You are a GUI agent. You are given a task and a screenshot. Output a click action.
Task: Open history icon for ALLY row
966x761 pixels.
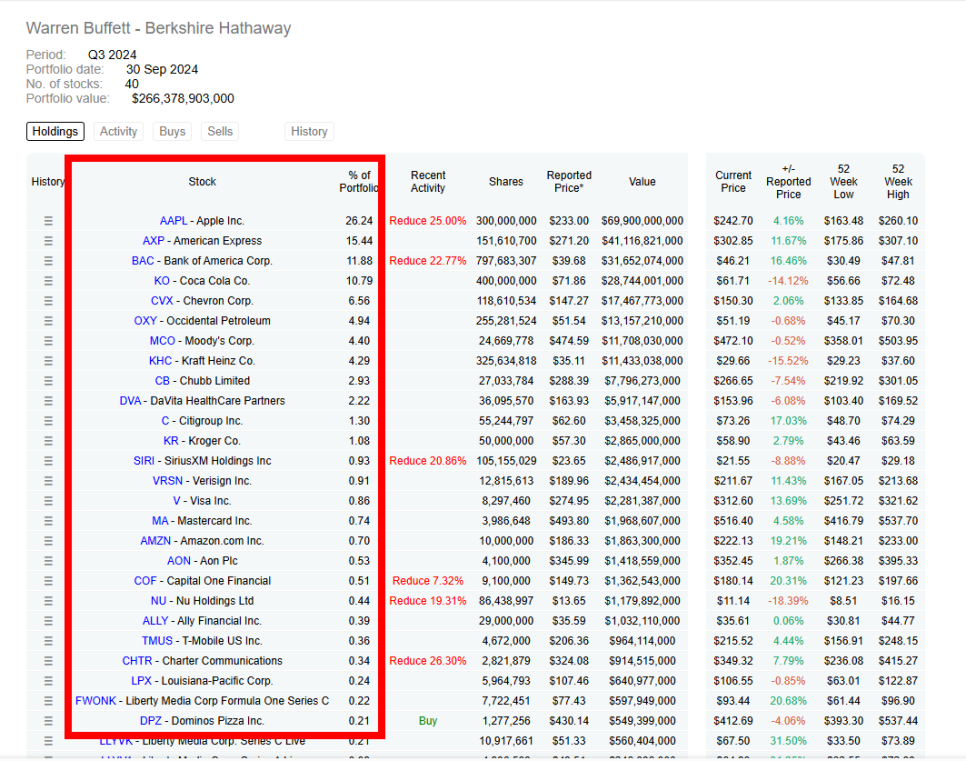(x=48, y=621)
